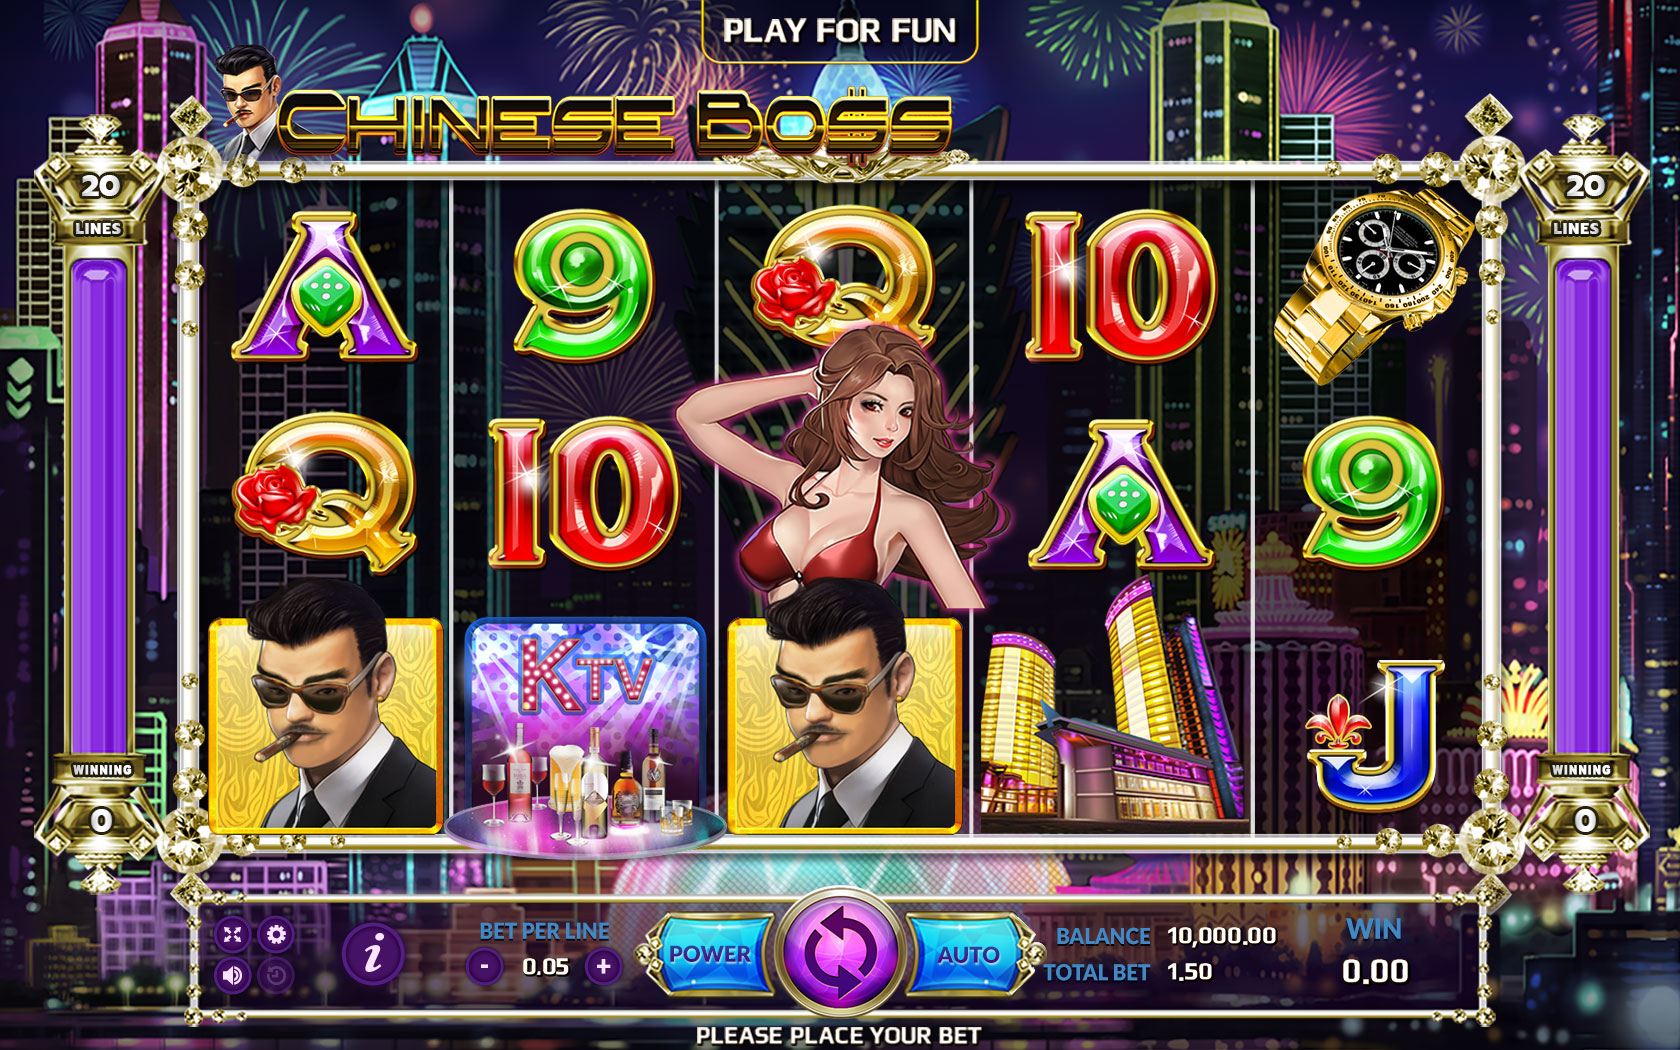Start AUTO spin mode
The height and width of the screenshot is (1050, 1680).
pos(968,954)
